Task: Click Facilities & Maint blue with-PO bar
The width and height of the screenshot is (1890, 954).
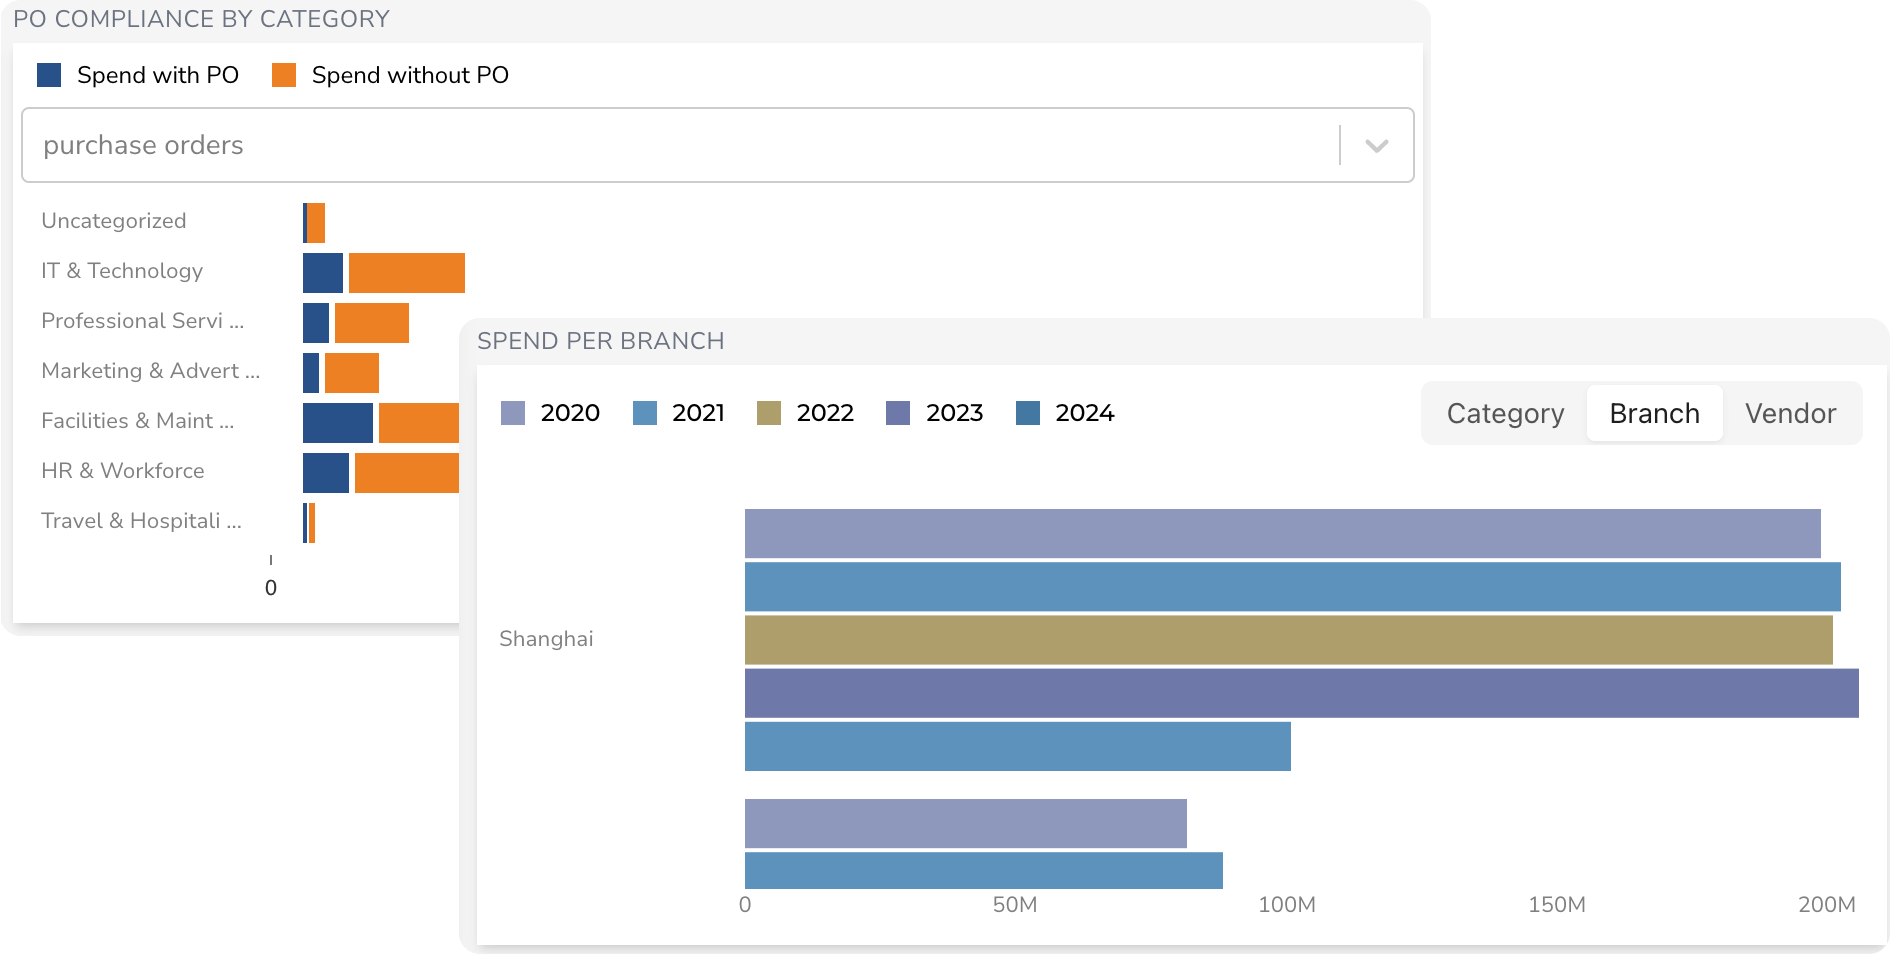Action: [x=338, y=423]
